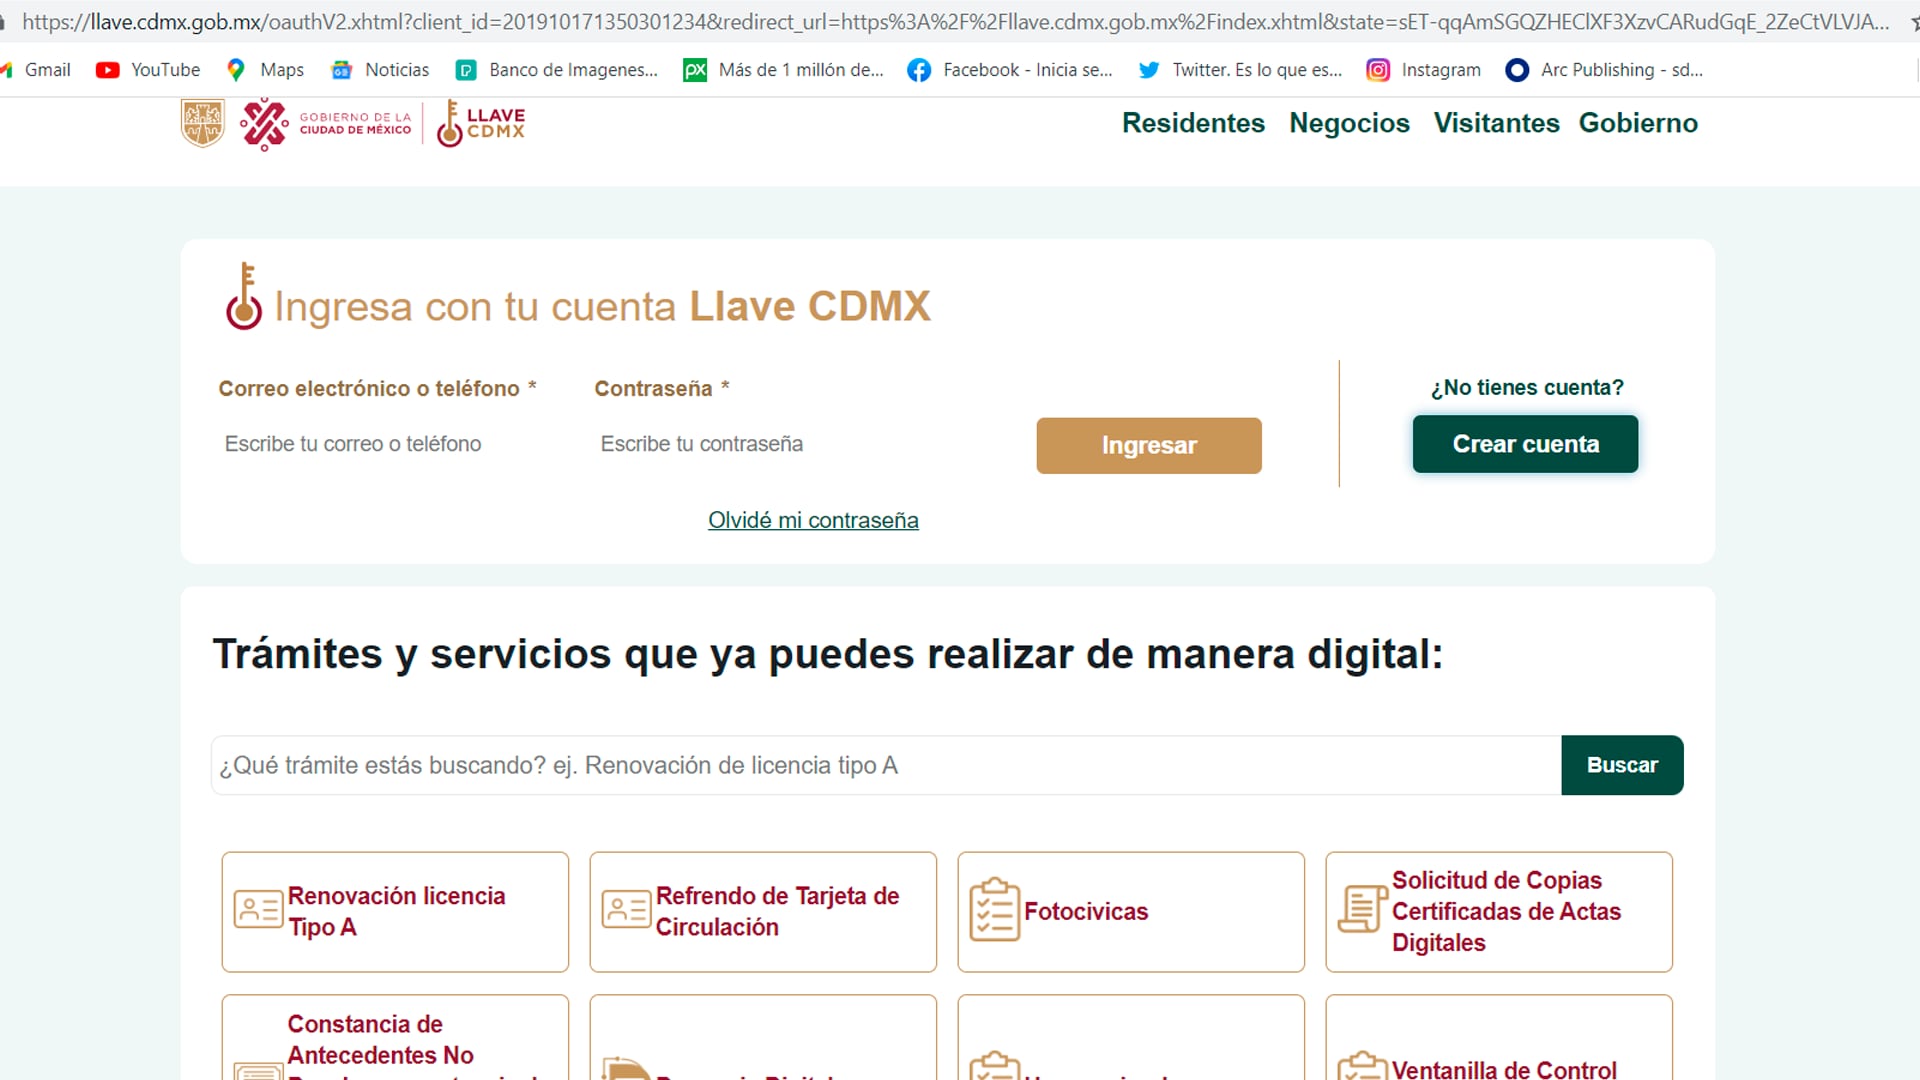The image size is (1920, 1080).
Task: Click the document icon for Copias Certificadas
Action: tap(1362, 908)
